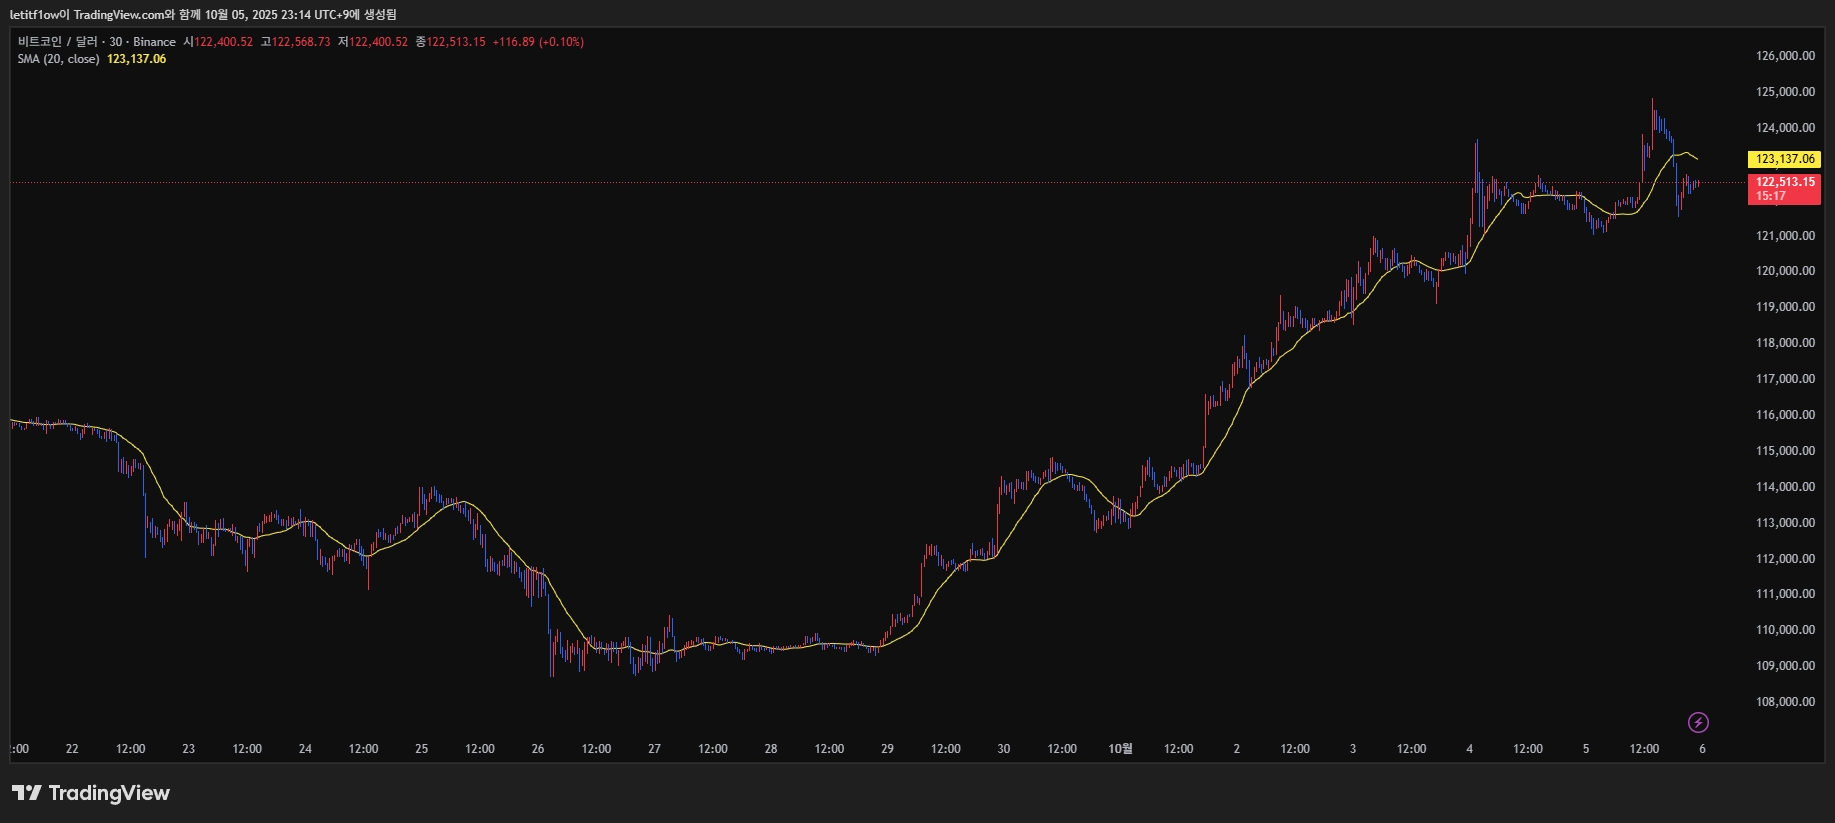Click the yellow SMA legend value 123,137.06

tap(136, 59)
